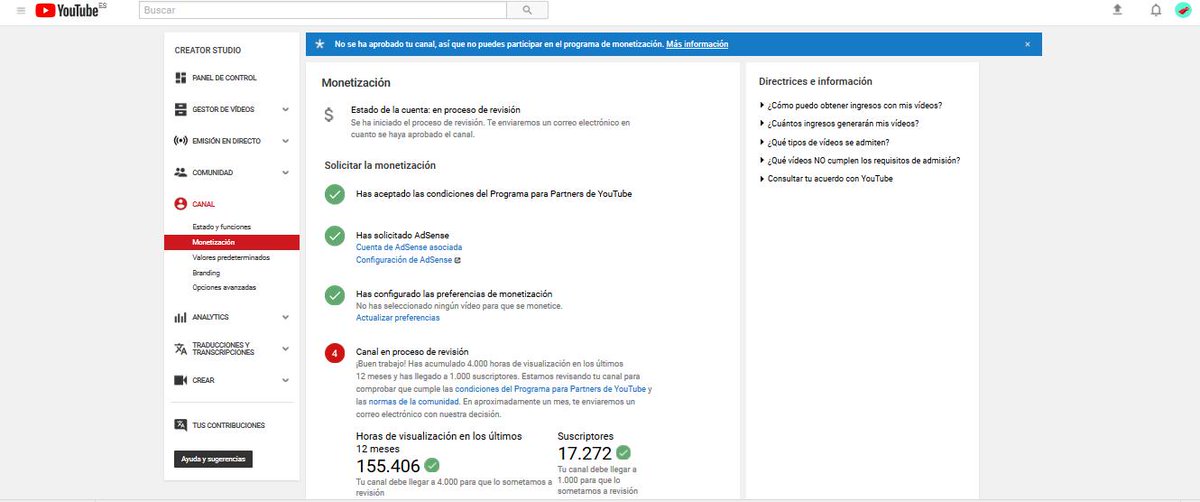Click the Actualizar preferencias link
This screenshot has height=502, width=1200.
coord(398,318)
